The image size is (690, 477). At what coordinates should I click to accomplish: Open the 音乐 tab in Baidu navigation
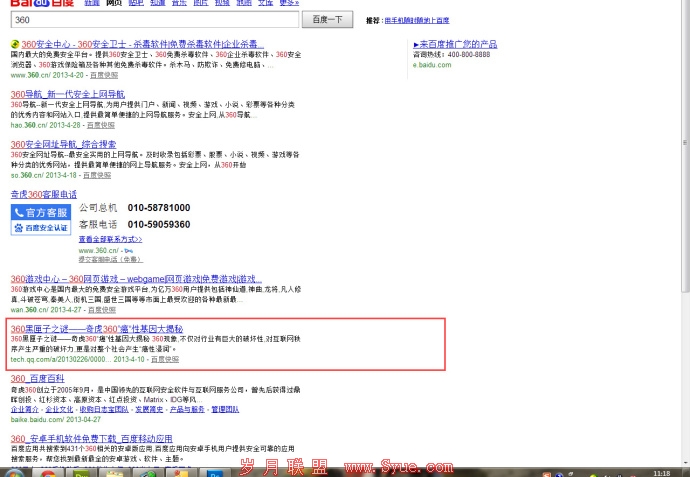tap(179, 3)
